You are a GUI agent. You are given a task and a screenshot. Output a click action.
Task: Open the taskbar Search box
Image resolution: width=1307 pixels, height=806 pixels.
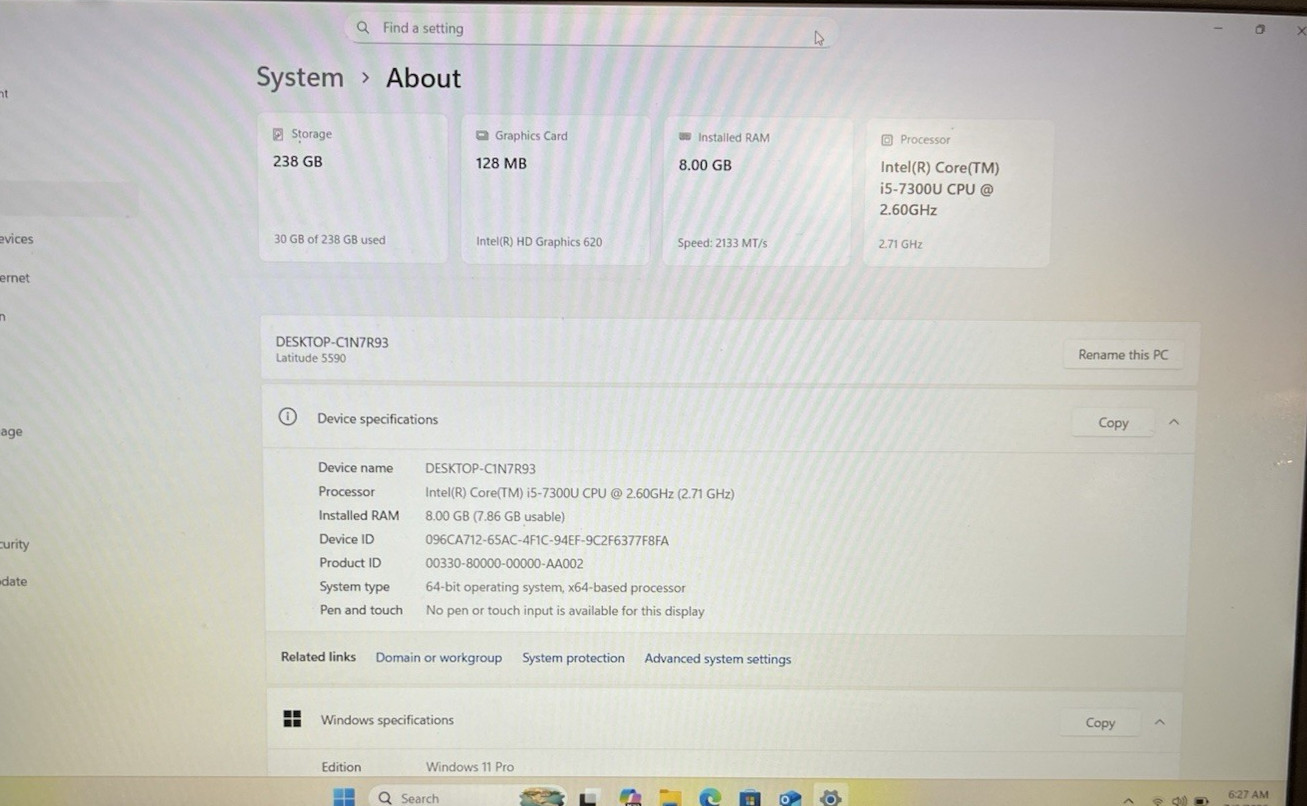point(468,797)
